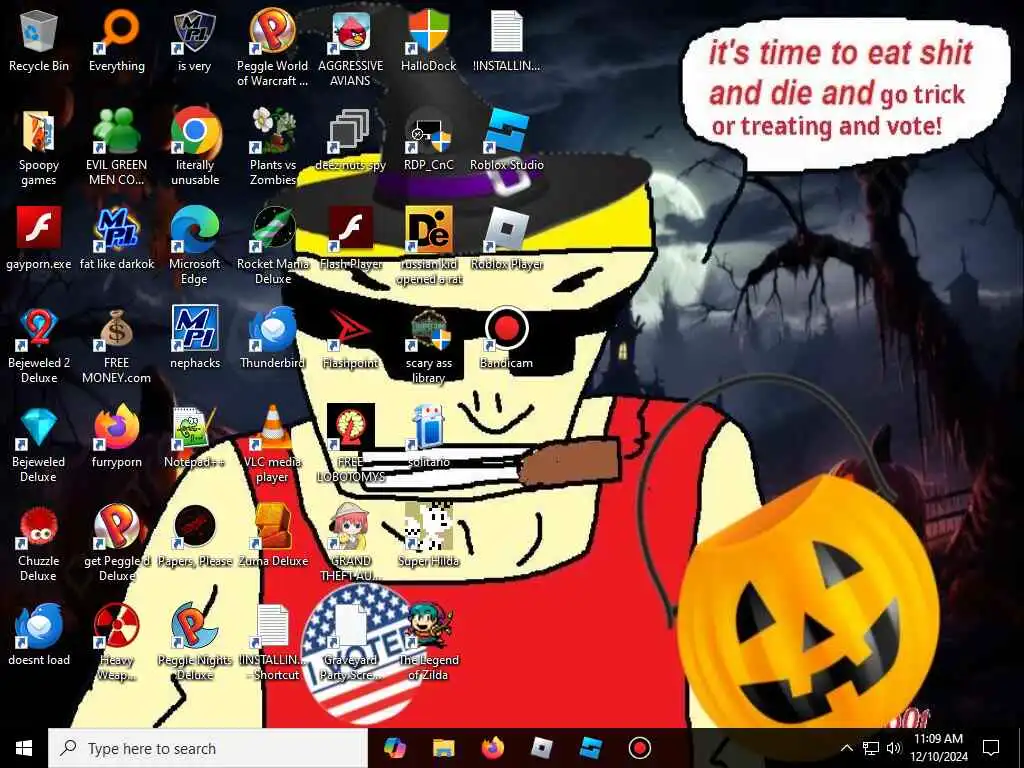Open the volume speaker tray icon
Screen dimensions: 1024x768
point(894,748)
